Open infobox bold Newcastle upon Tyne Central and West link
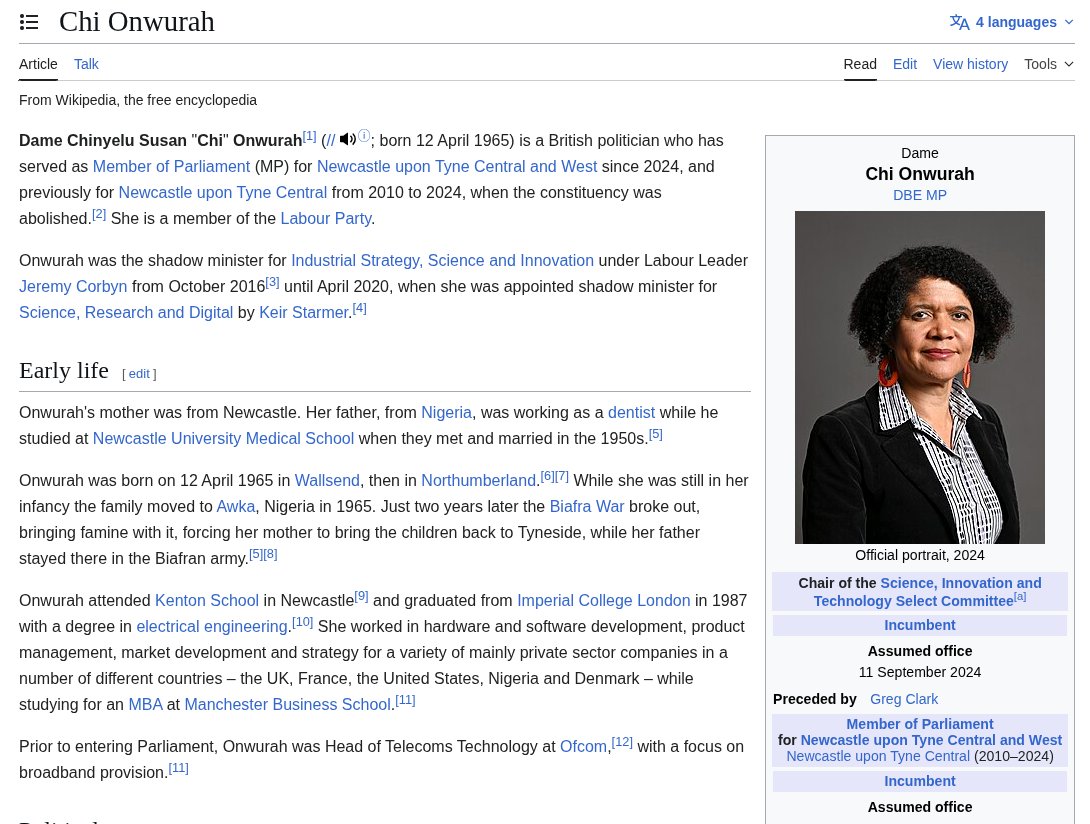1090x824 pixels. tap(932, 740)
